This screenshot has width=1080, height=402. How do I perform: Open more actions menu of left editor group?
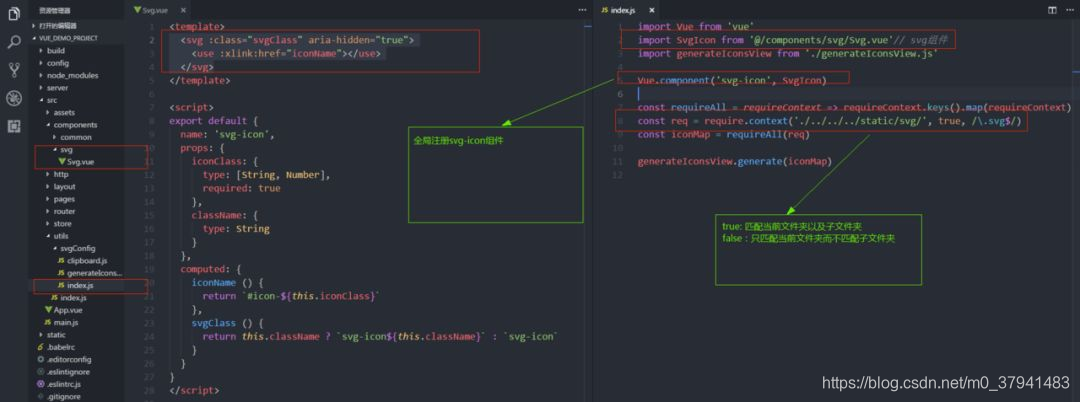582,10
